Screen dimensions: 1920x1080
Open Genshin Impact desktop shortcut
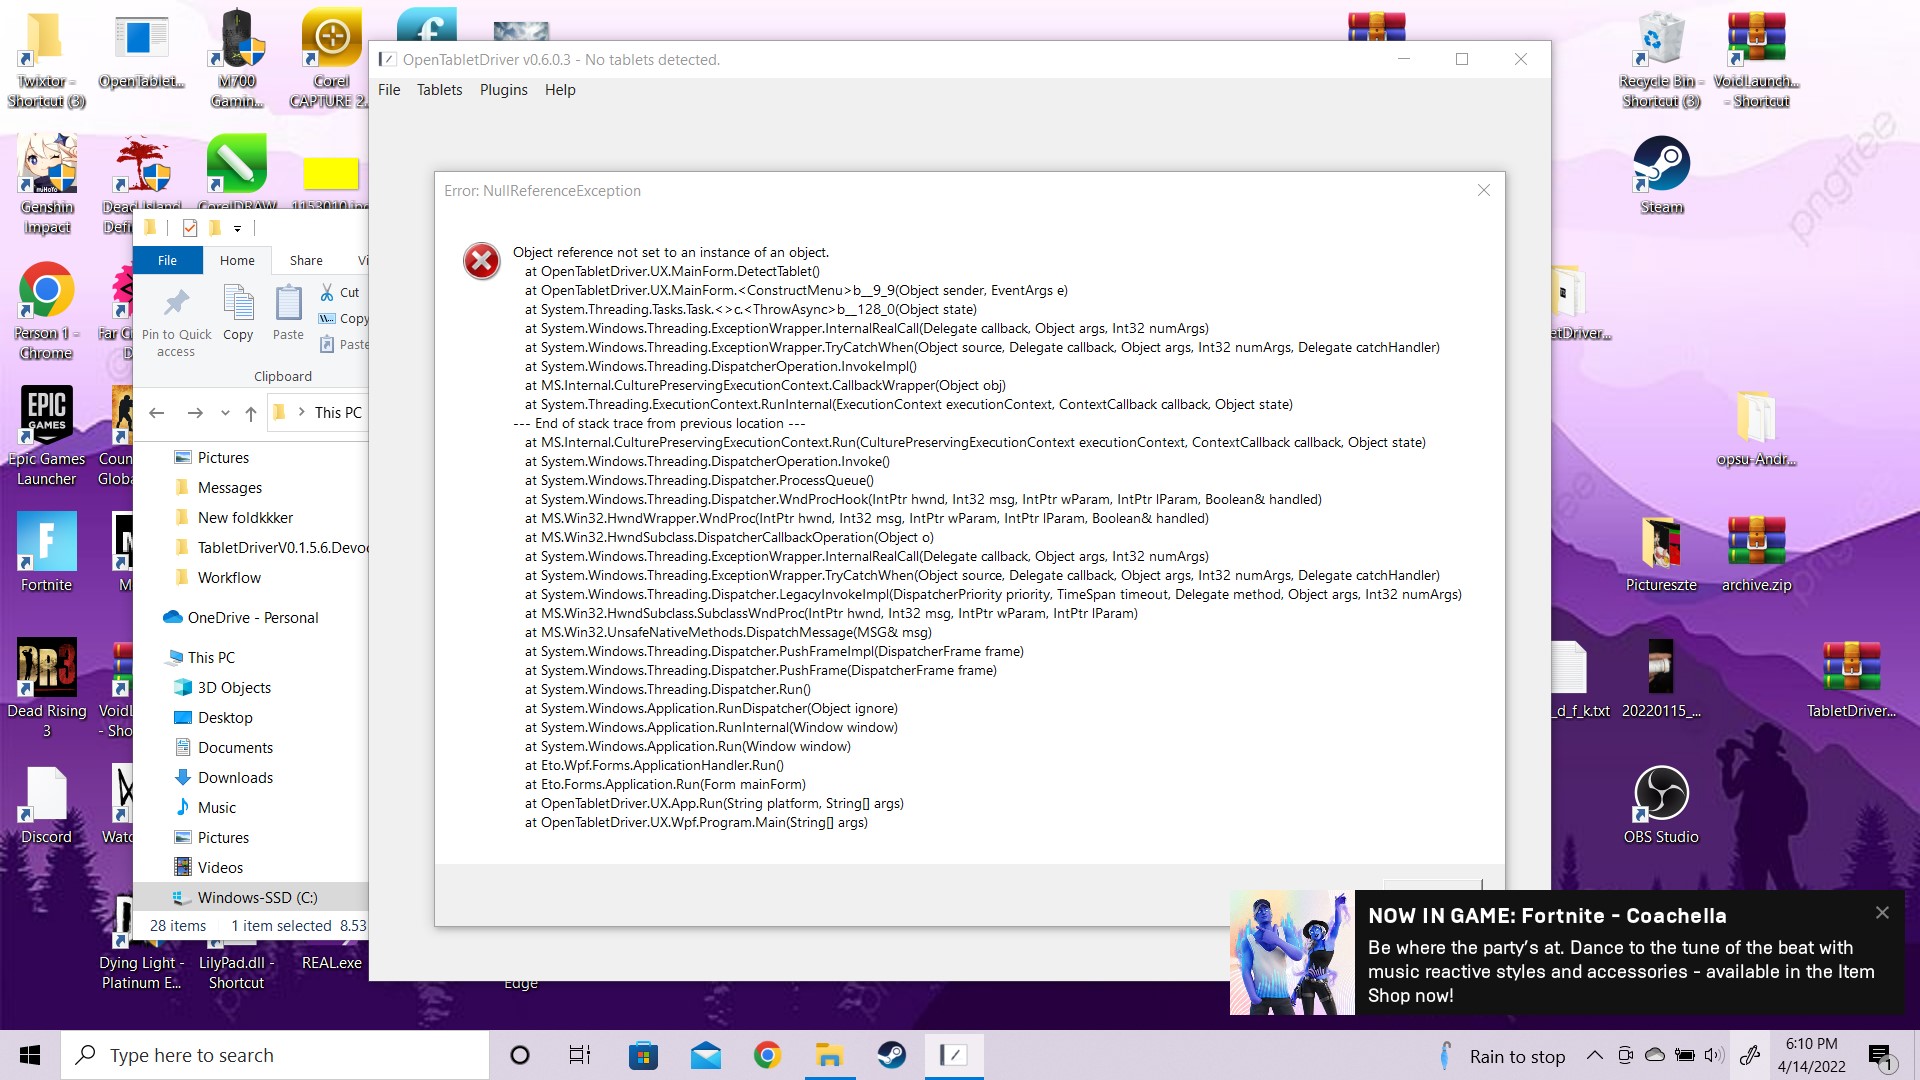(x=47, y=185)
